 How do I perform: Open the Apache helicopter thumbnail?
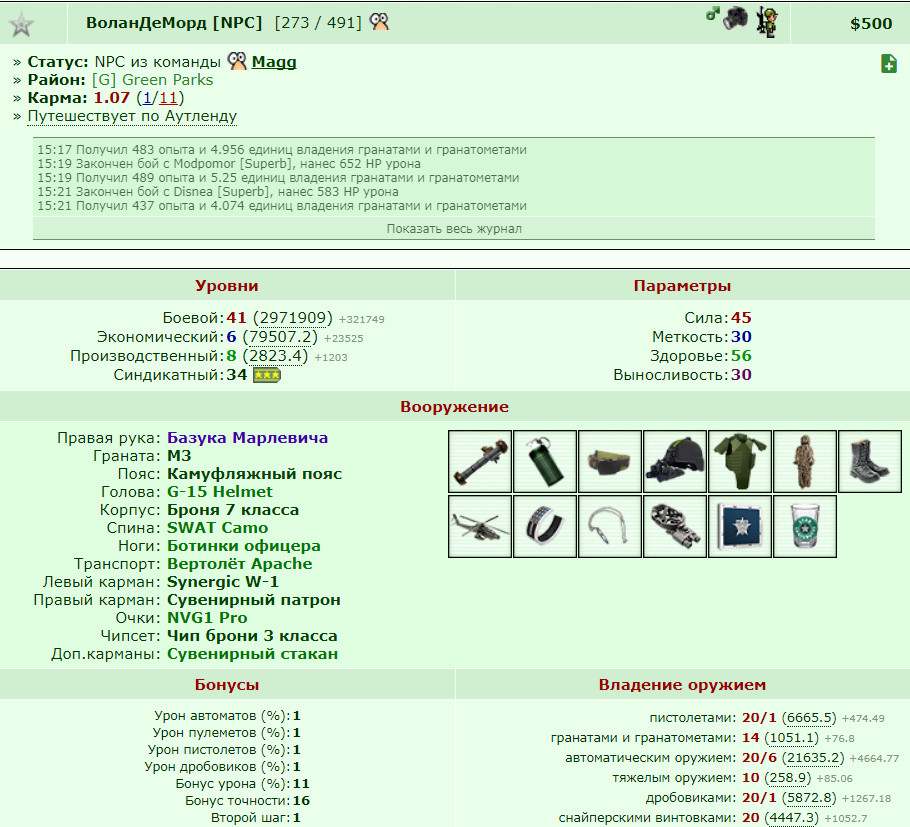[480, 526]
